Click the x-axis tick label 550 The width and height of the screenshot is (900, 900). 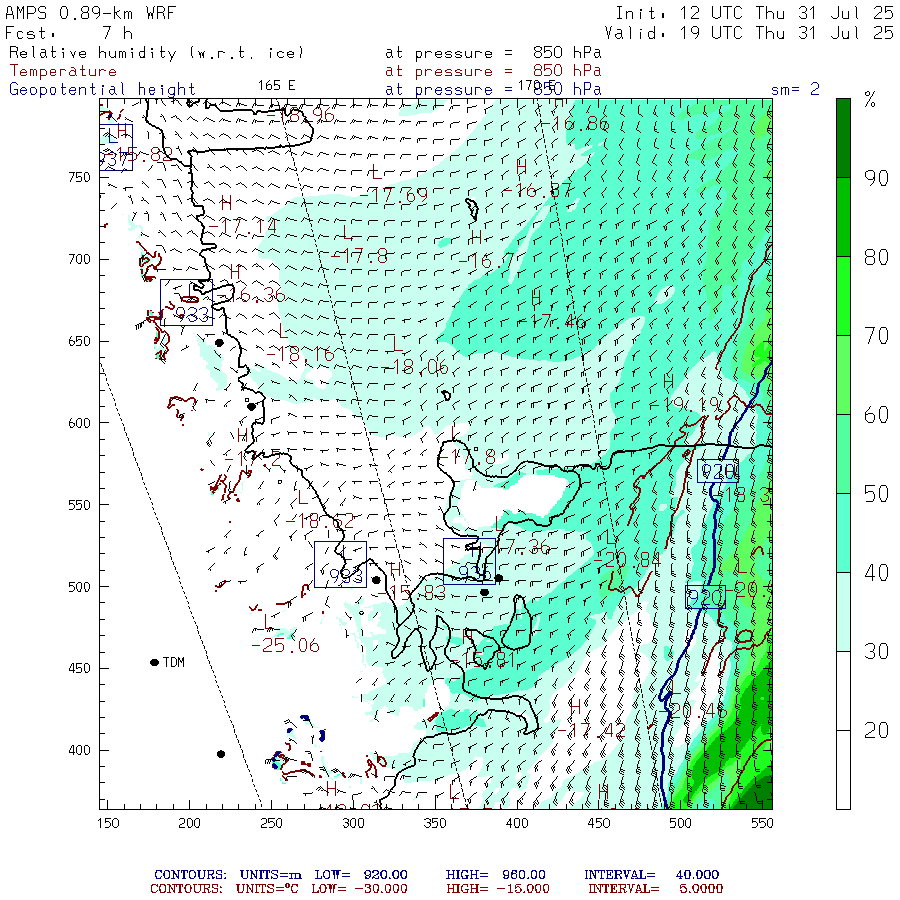pyautogui.click(x=762, y=824)
